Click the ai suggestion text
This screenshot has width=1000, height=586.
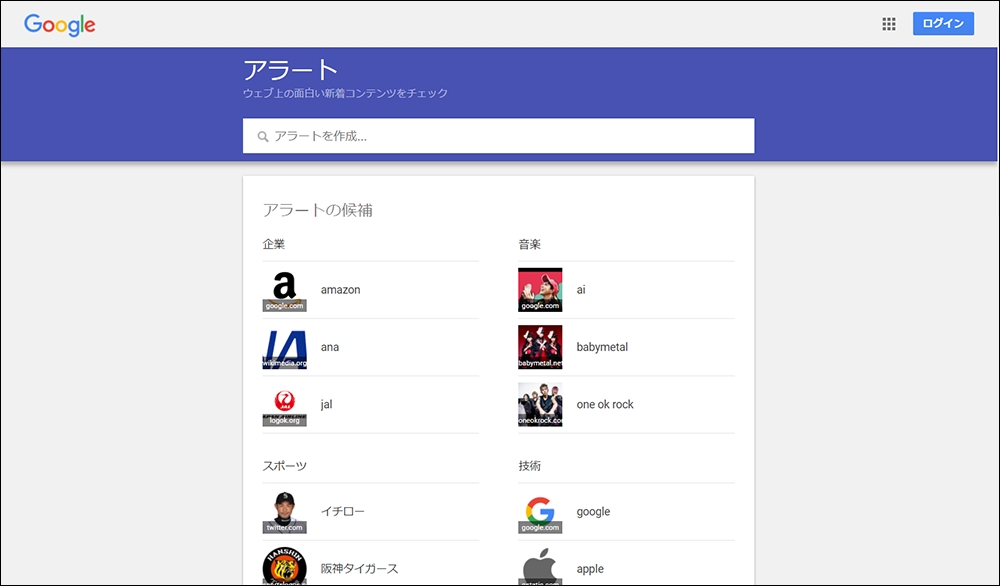pyautogui.click(x=581, y=289)
